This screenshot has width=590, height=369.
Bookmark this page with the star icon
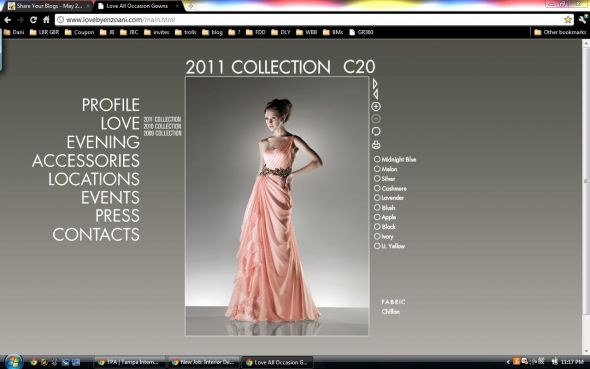tap(568, 20)
